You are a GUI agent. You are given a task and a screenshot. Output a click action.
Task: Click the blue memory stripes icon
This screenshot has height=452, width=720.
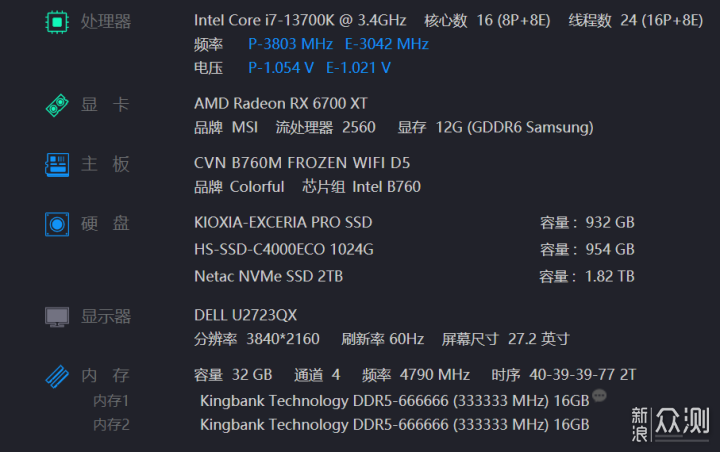[57, 376]
